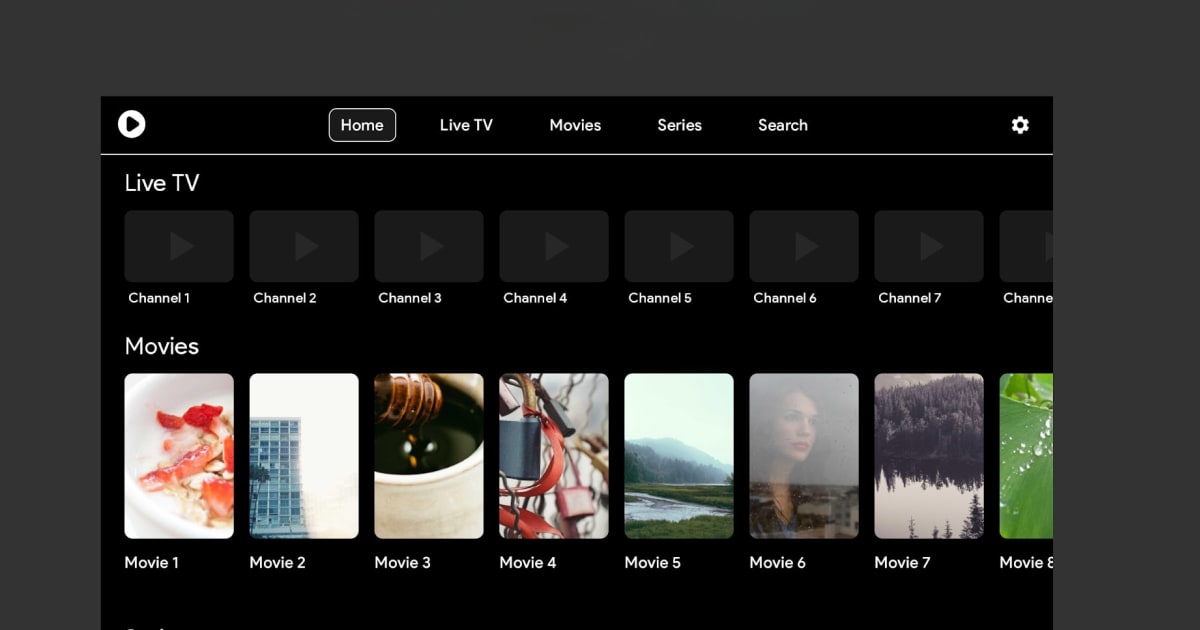Open the Settings gear icon

point(1019,125)
